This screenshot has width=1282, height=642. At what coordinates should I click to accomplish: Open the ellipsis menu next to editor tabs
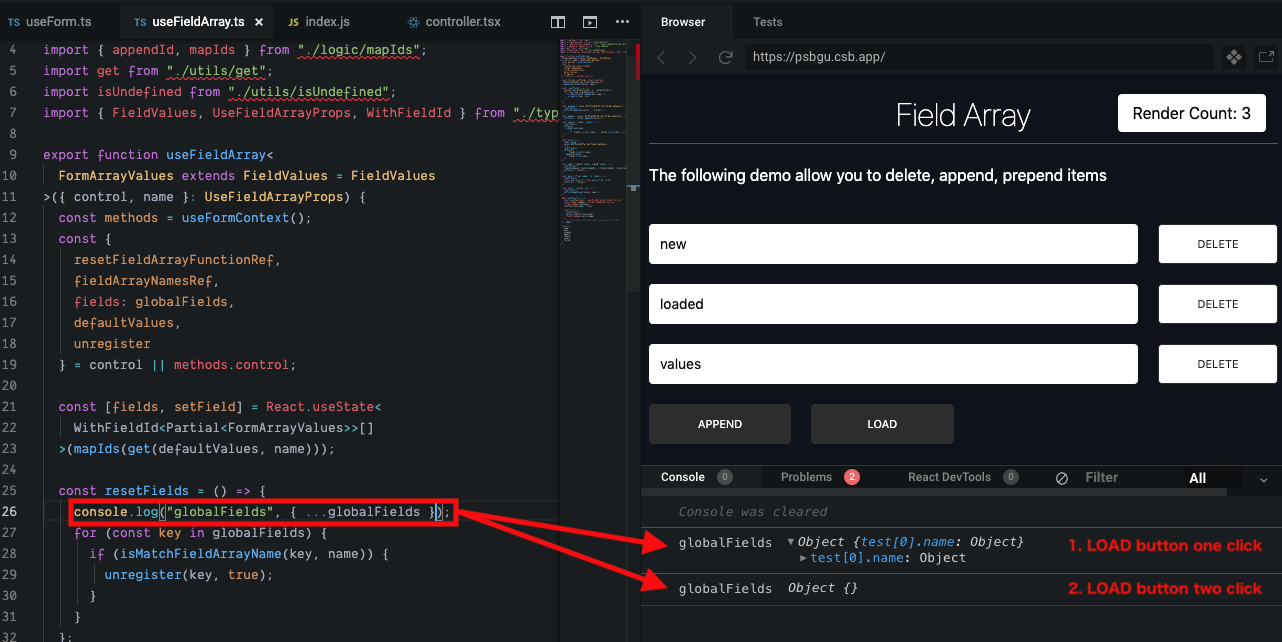pyautogui.click(x=621, y=21)
